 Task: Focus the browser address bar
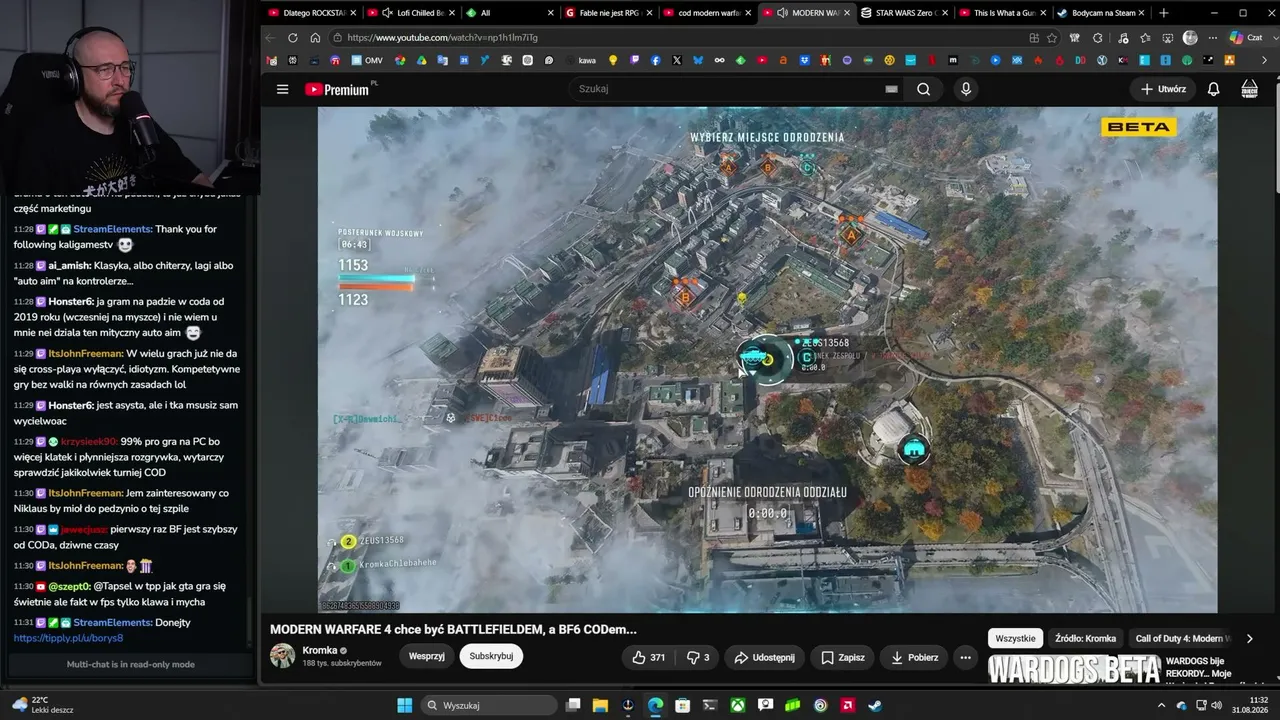tap(680, 38)
